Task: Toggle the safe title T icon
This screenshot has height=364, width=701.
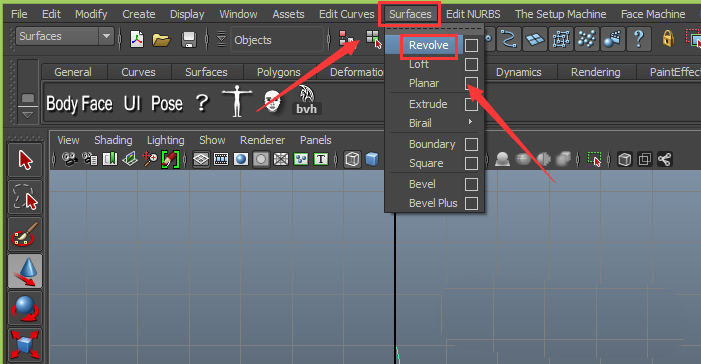Action: (321, 159)
